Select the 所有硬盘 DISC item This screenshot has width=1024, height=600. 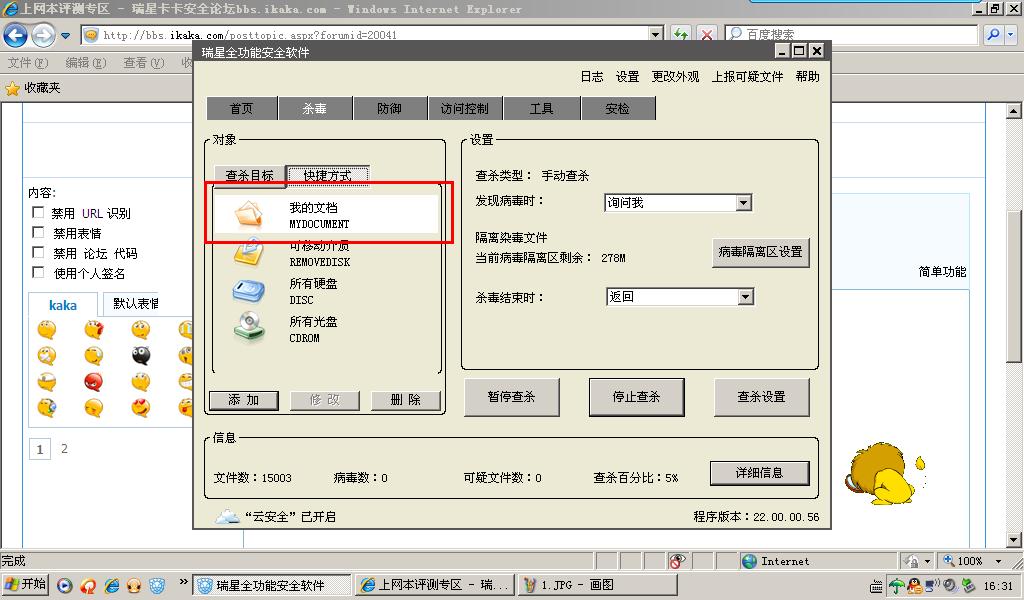(x=326, y=291)
